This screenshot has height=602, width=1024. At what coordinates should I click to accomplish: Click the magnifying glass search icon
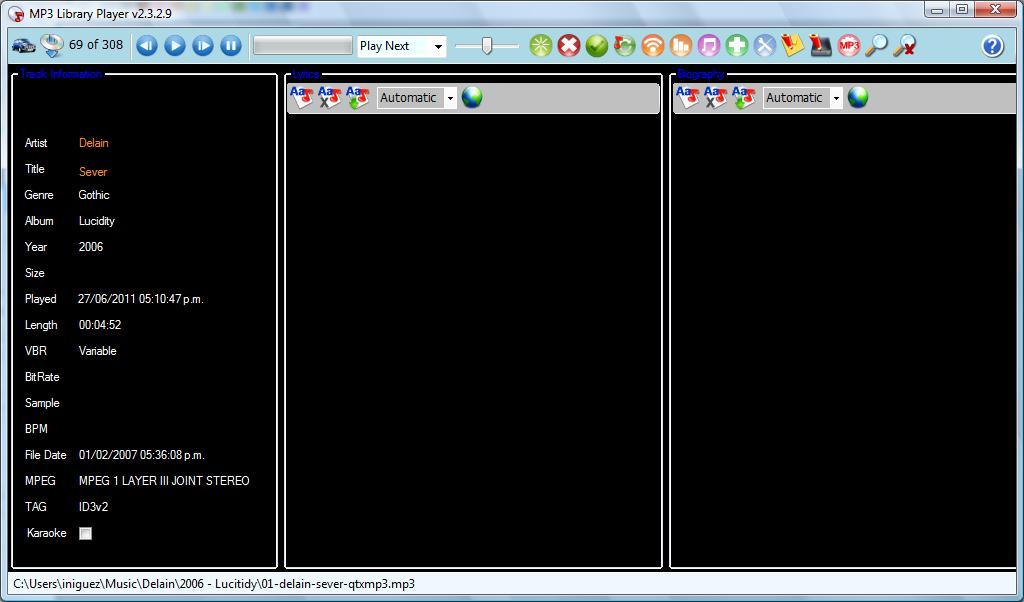point(878,45)
